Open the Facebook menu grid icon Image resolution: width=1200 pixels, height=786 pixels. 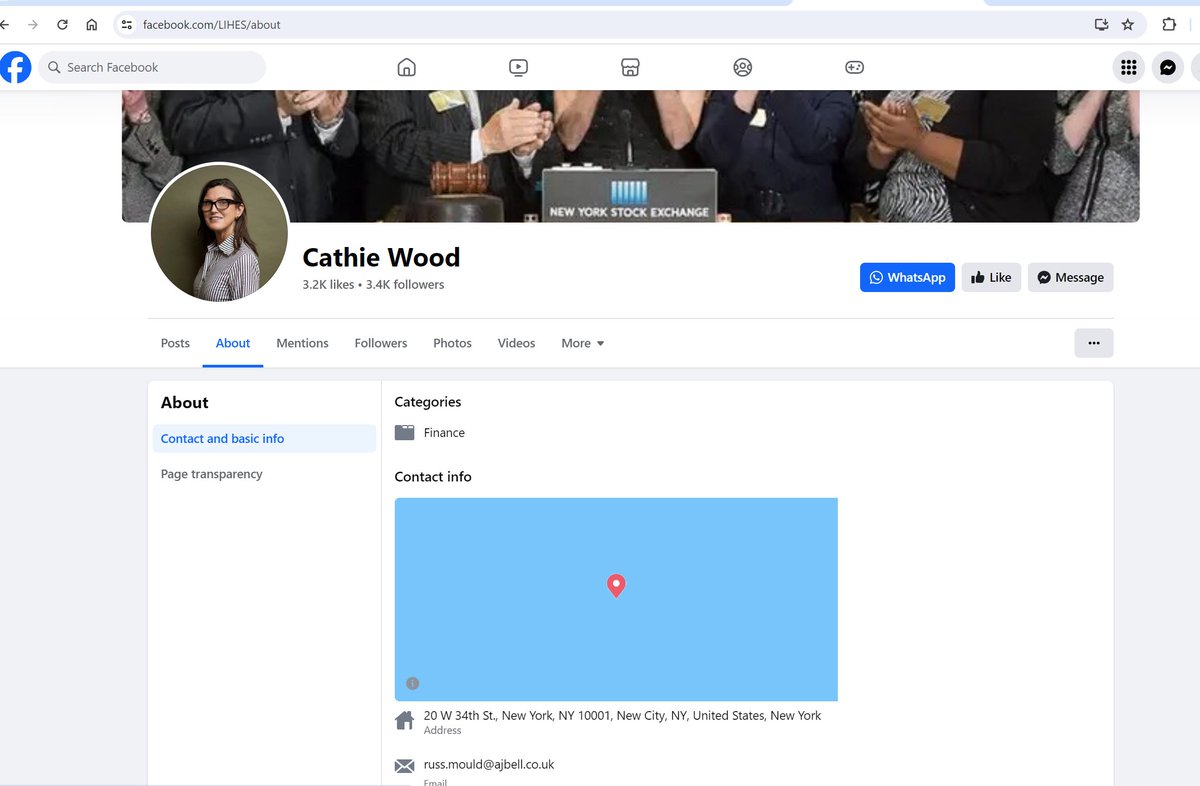[x=1129, y=67]
